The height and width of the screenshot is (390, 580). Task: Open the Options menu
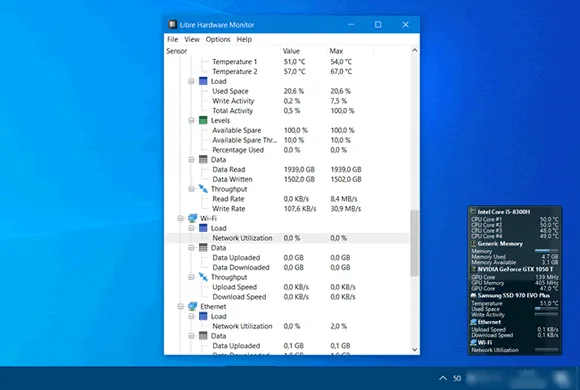tap(218, 39)
